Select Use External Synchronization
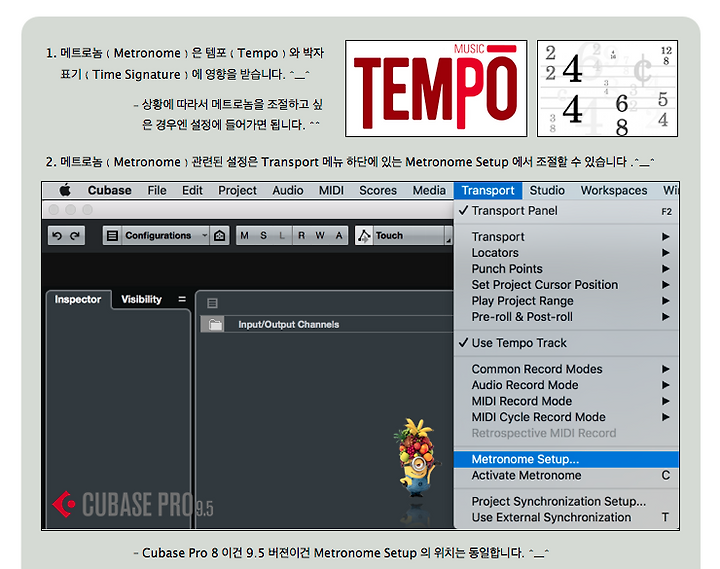The width and height of the screenshot is (720, 569). (x=566, y=517)
